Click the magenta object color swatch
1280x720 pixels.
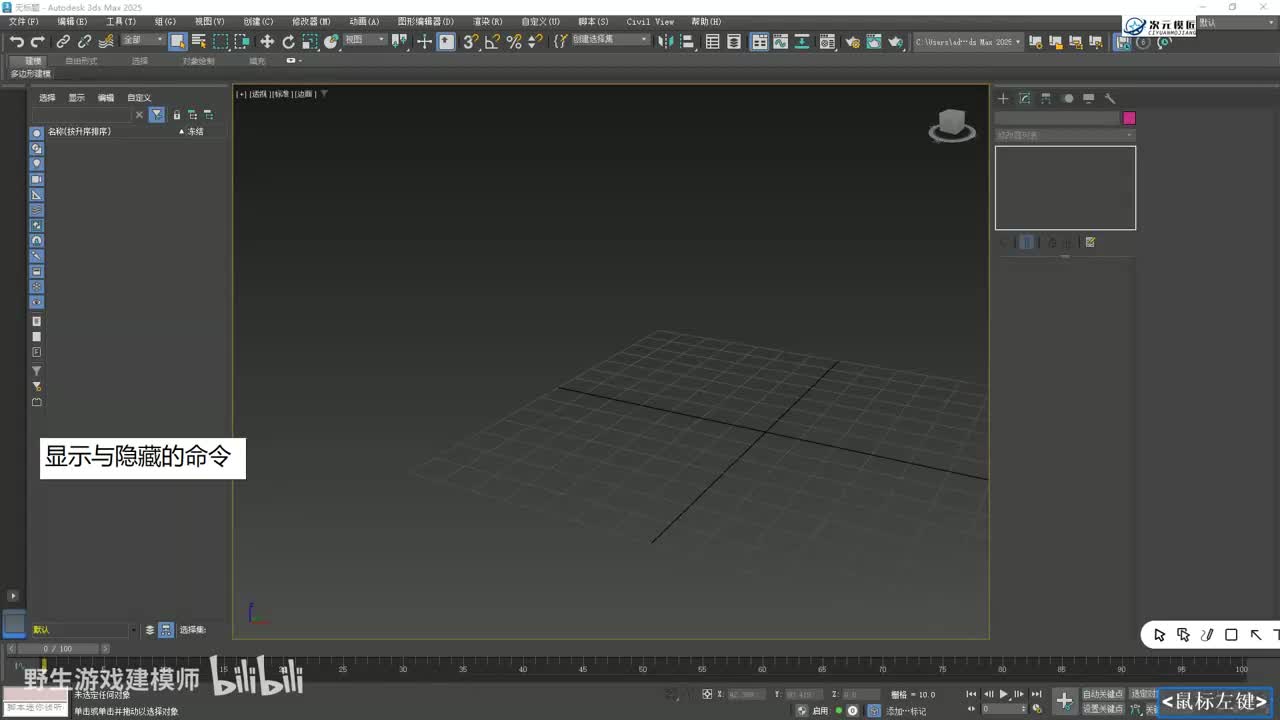1129,118
